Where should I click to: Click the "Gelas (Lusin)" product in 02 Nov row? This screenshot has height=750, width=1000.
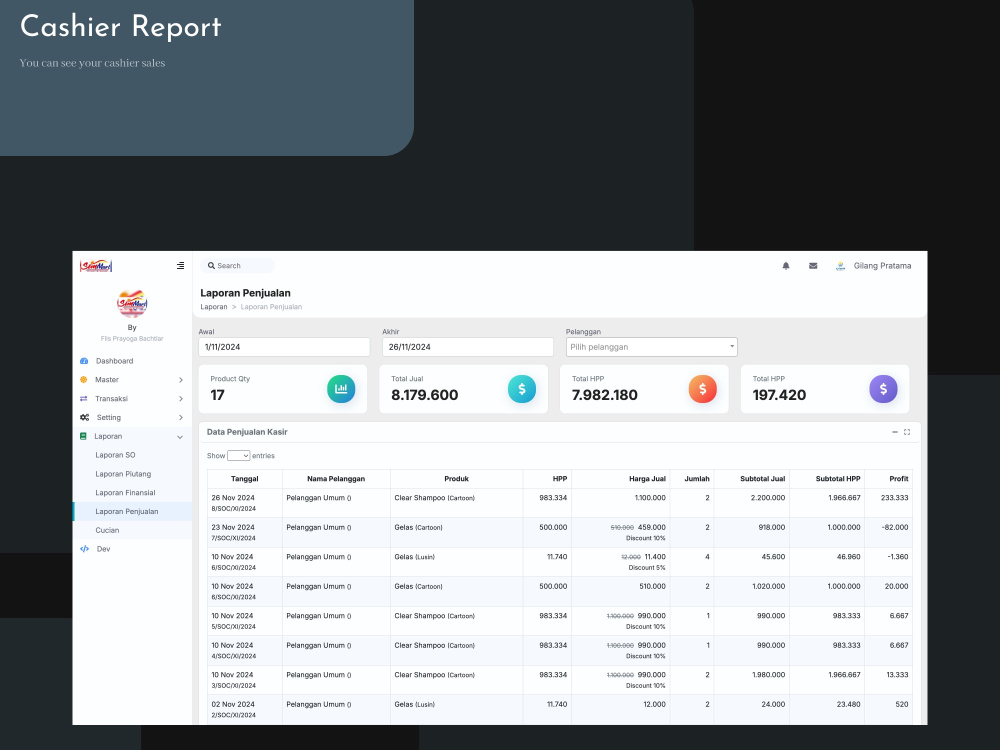click(415, 705)
